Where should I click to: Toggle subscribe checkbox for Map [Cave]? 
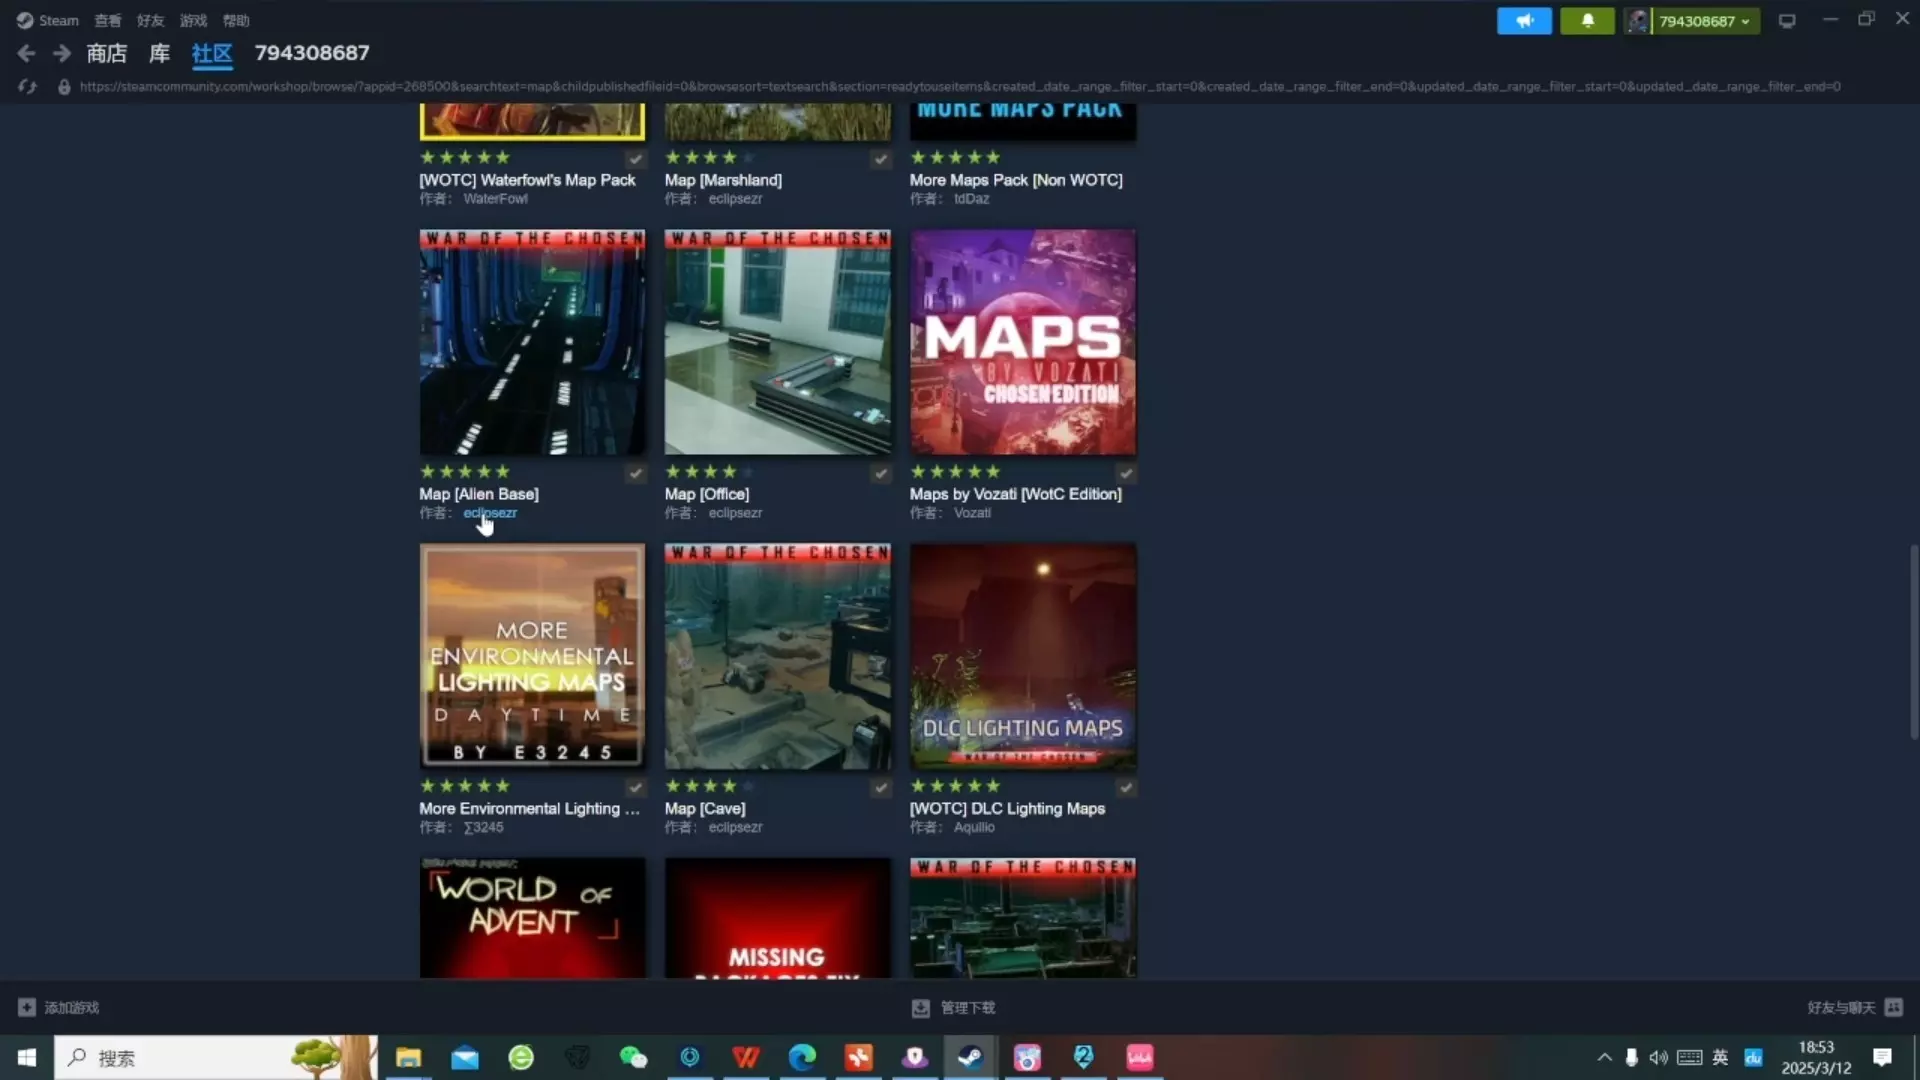pyautogui.click(x=880, y=787)
